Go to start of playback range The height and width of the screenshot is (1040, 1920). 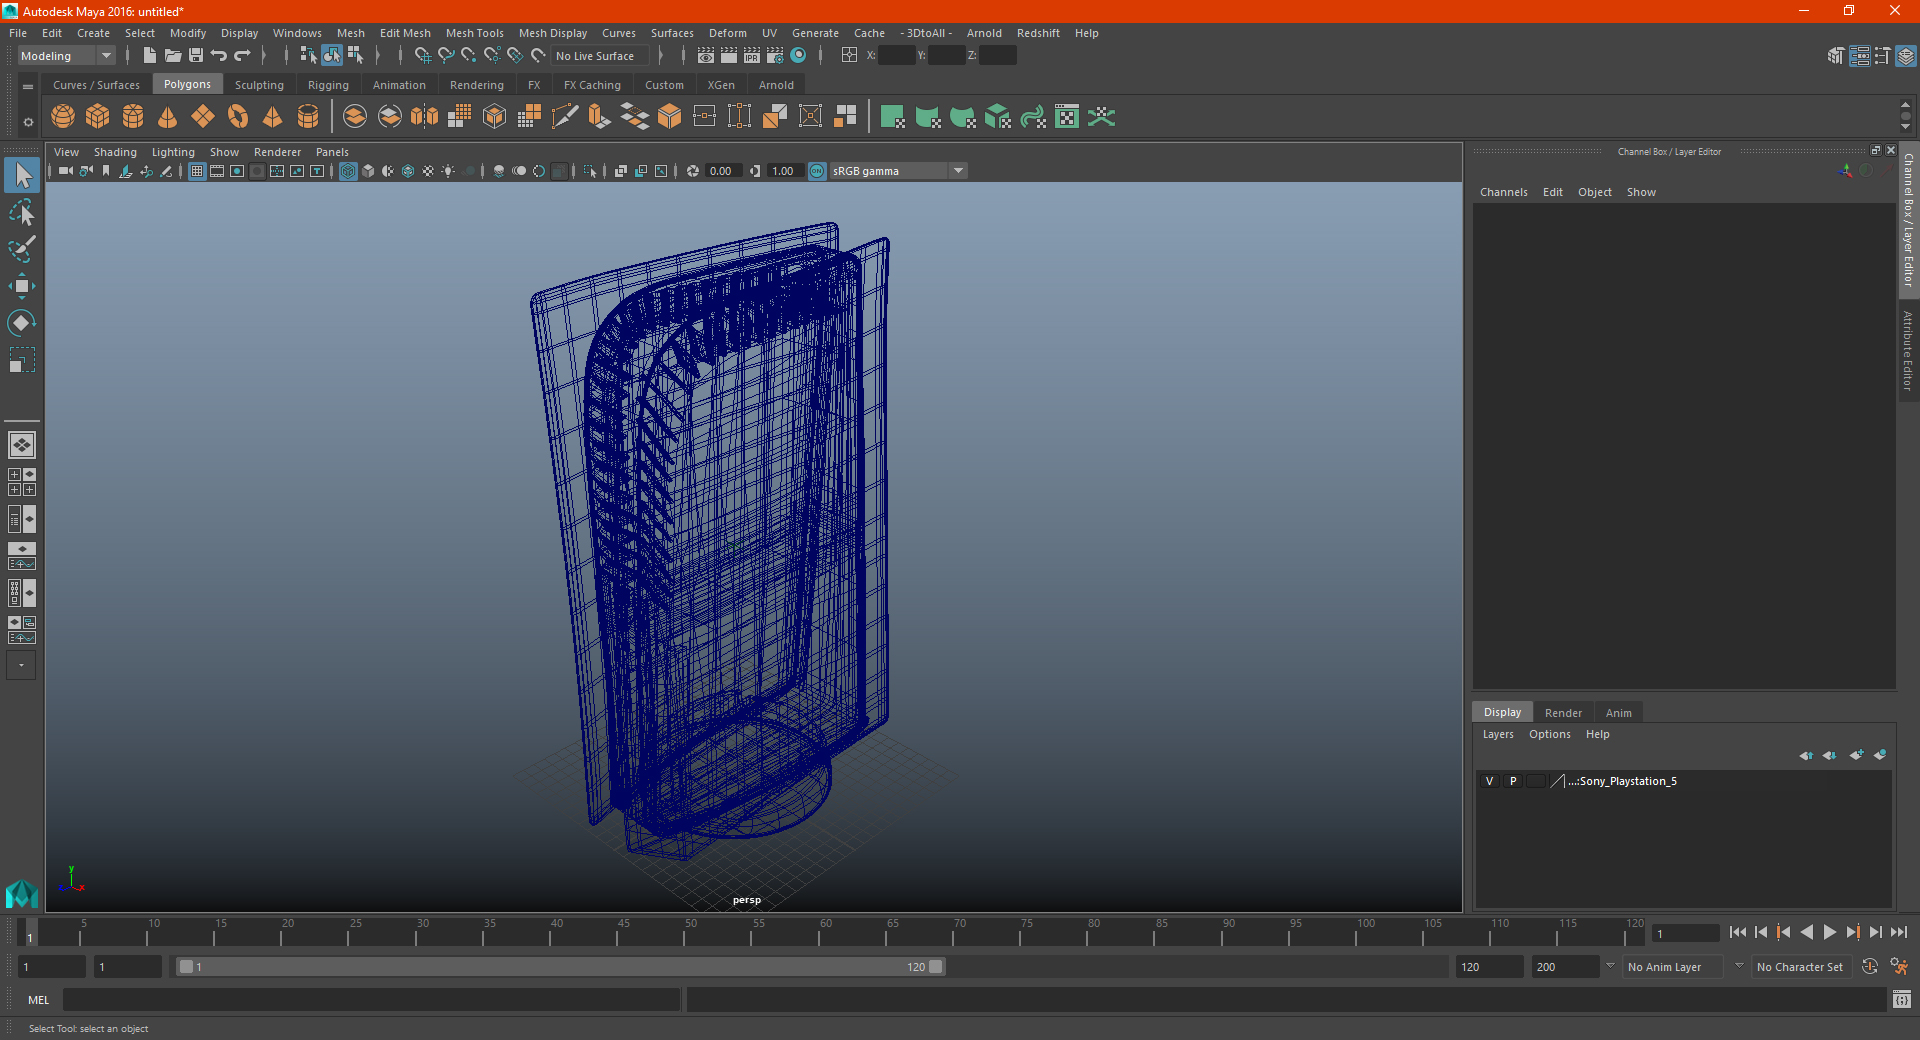coord(1738,932)
